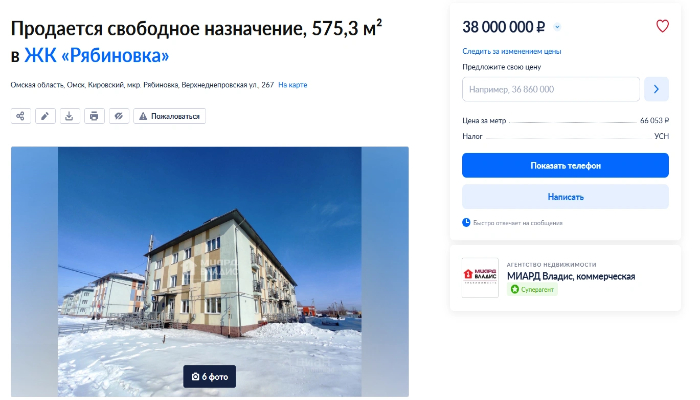
Task: Hide the listing with crossed-eye icon
Action: point(119,116)
